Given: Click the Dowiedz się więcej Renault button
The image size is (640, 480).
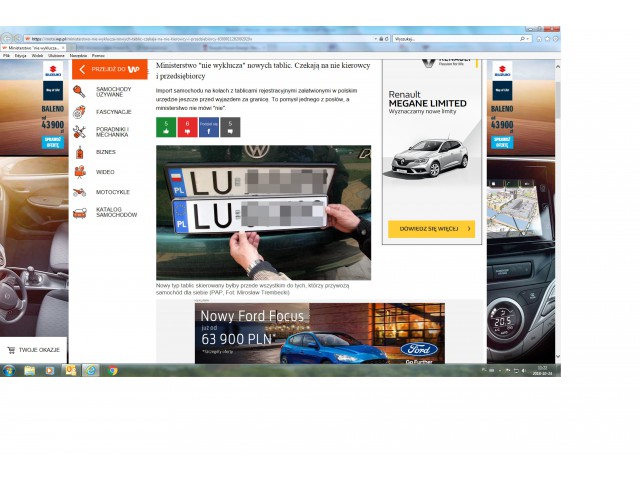Looking at the screenshot, I should point(431,229).
